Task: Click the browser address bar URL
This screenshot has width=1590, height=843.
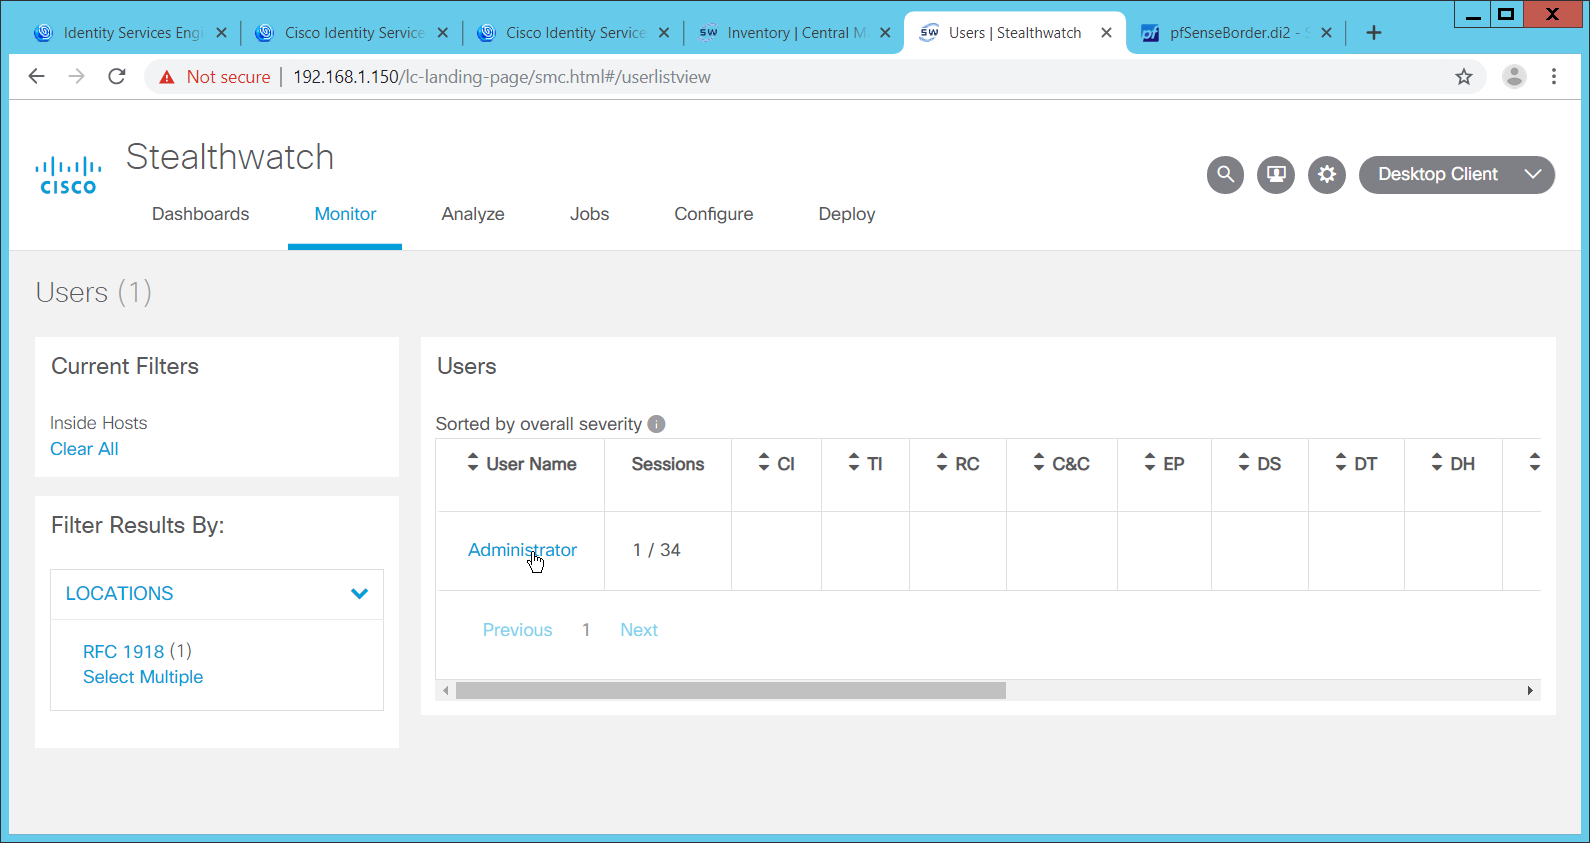Action: [501, 77]
